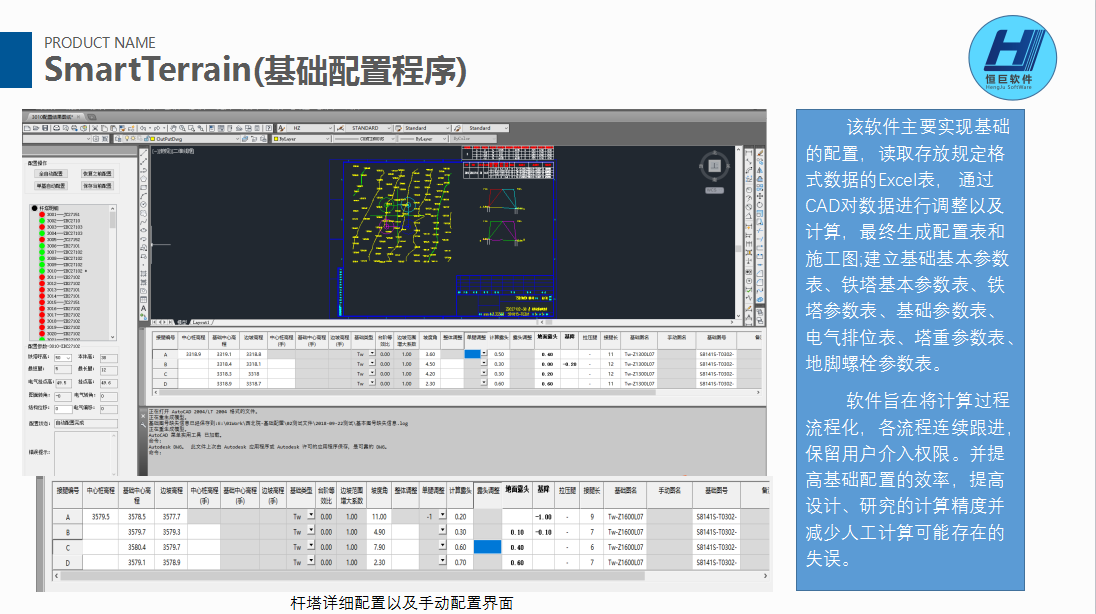Screen dimensions: 1096x614
Task: Click the Linear Dimension tool icon
Action: (749, 153)
